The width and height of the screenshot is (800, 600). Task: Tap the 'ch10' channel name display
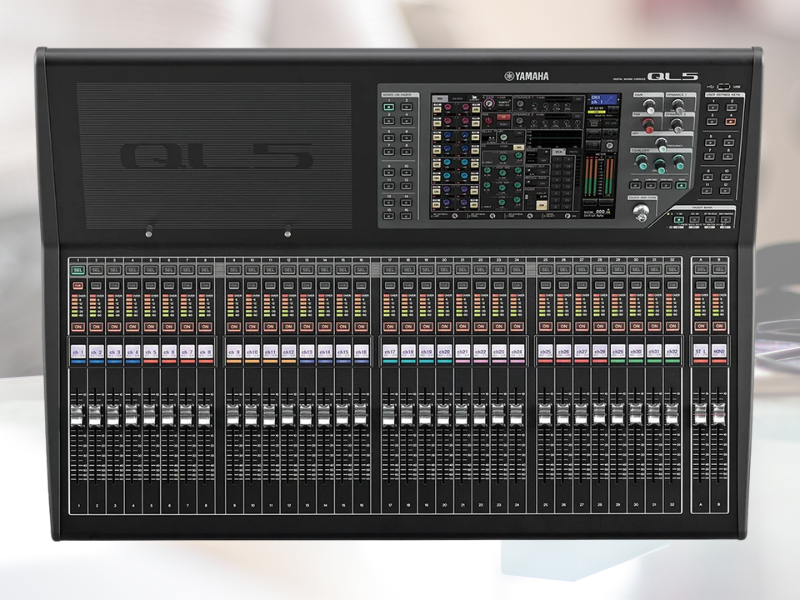(252, 352)
